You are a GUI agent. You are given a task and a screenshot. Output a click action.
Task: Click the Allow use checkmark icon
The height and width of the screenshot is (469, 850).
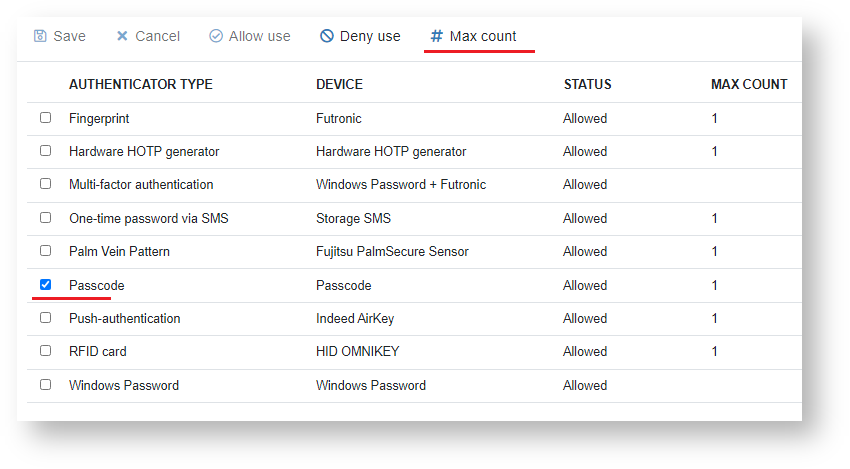[216, 36]
